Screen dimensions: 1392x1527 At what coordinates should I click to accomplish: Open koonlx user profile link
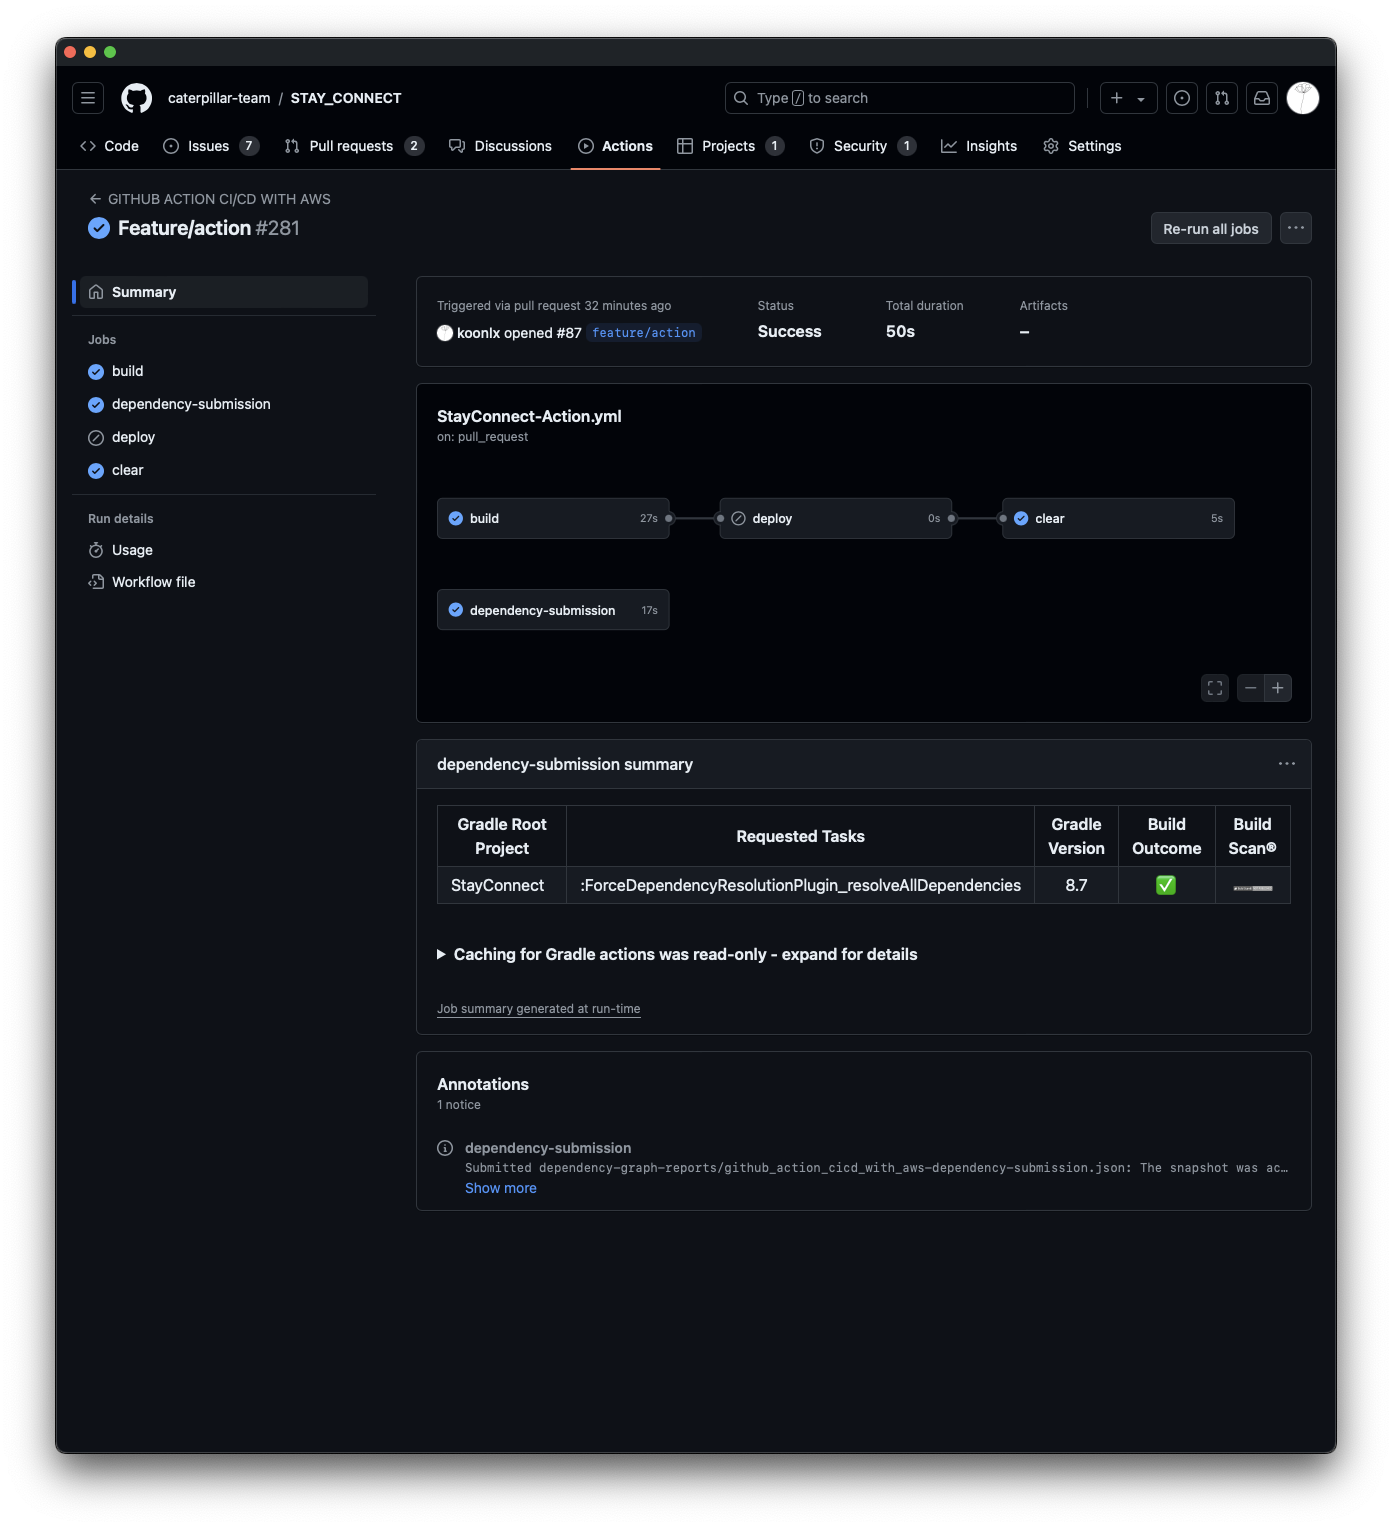477,333
